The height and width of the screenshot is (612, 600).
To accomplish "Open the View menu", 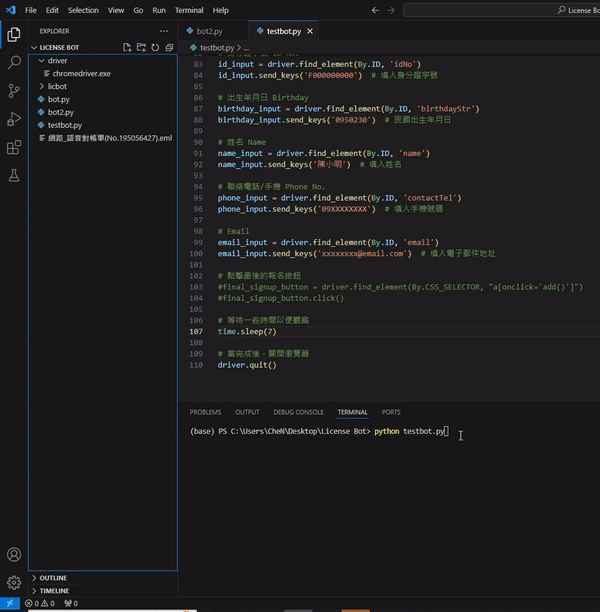I will [x=116, y=10].
